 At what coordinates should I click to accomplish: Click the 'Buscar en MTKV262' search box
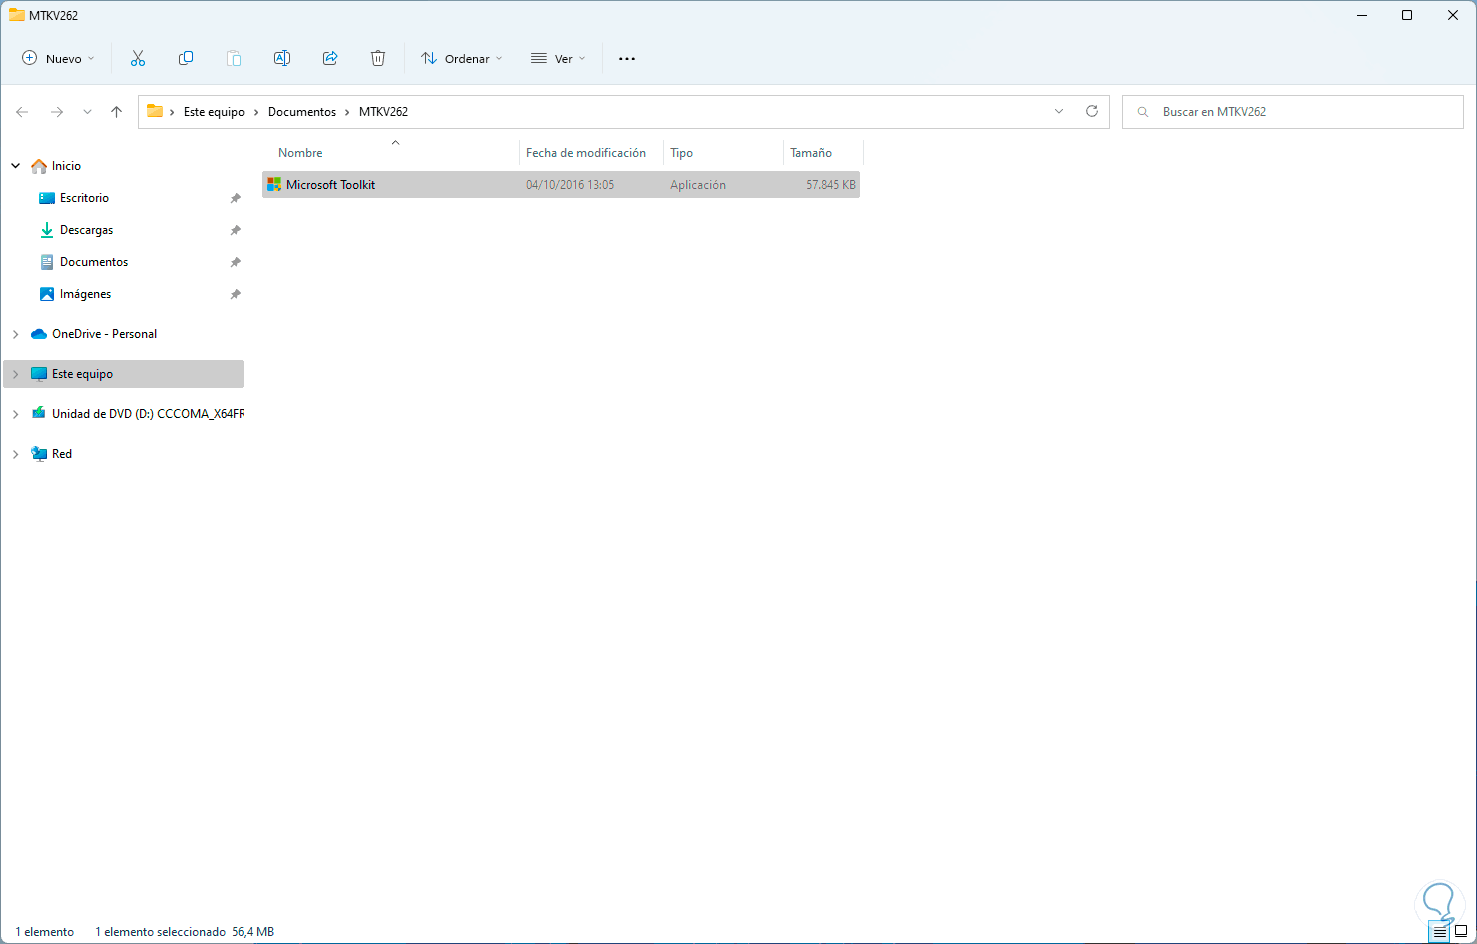(x=1293, y=112)
